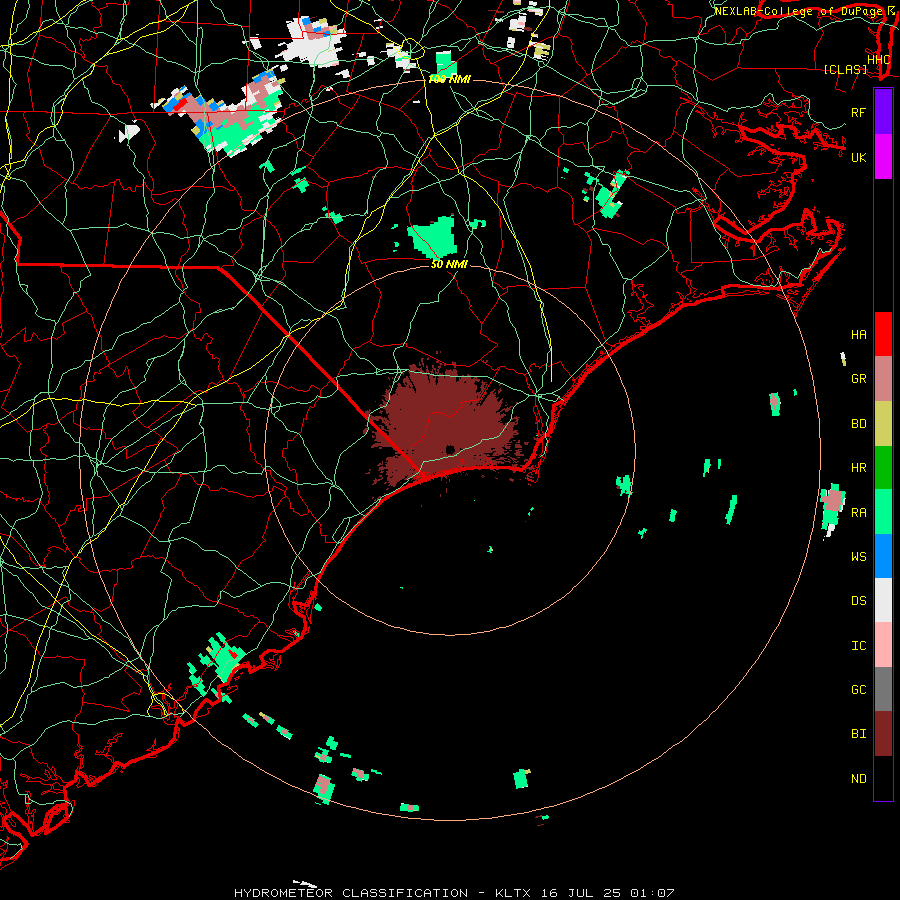Click the HHC product code text

[x=878, y=60]
